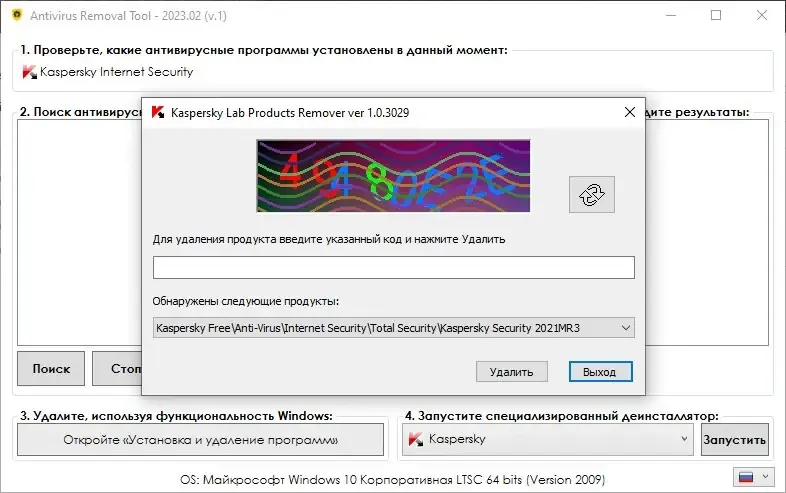The width and height of the screenshot is (786, 493).
Task: Click the Запустить button
Action: tap(734, 439)
